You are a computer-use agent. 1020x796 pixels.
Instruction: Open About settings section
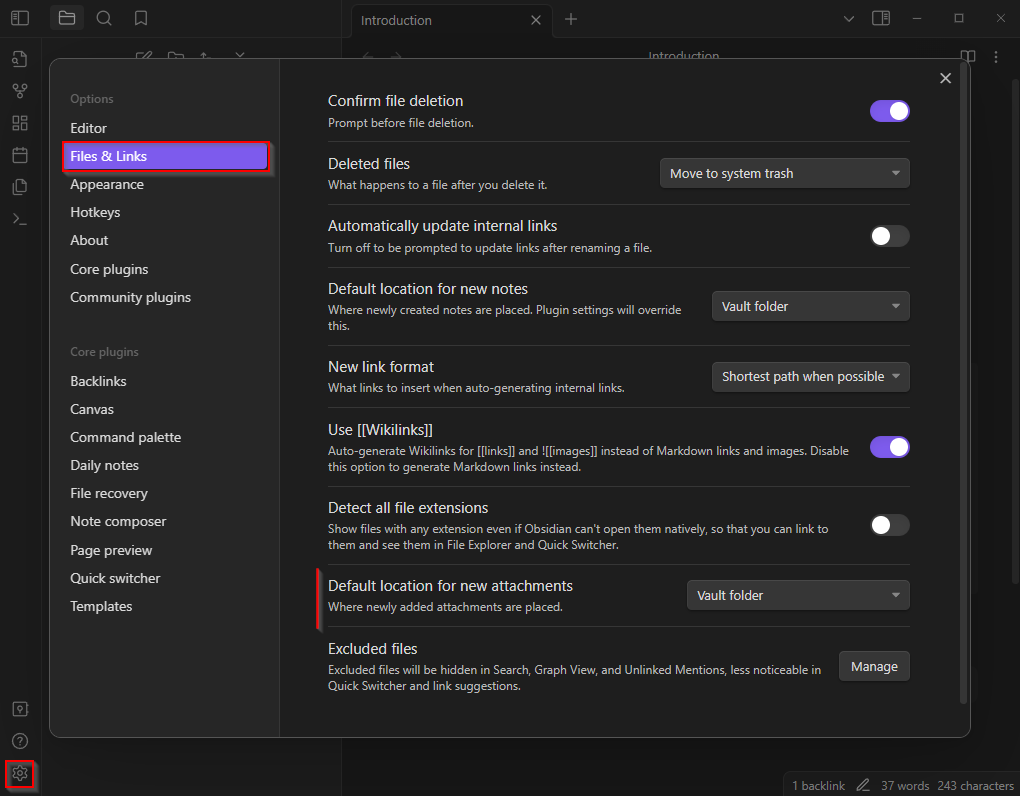click(x=165, y=241)
